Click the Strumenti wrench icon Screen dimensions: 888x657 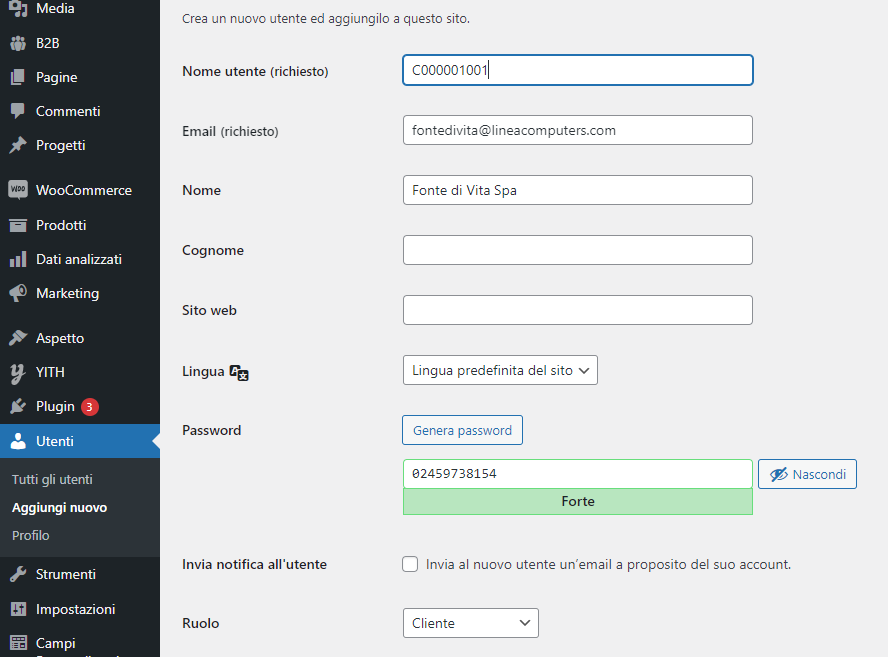coord(18,574)
